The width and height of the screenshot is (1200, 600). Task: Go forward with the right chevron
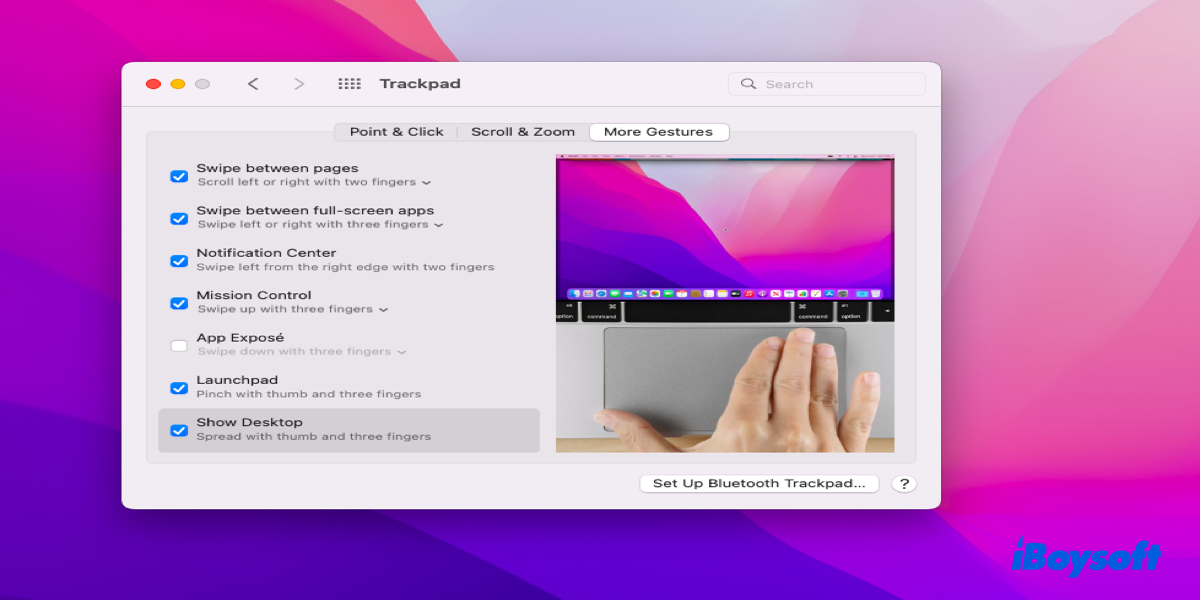pos(299,84)
